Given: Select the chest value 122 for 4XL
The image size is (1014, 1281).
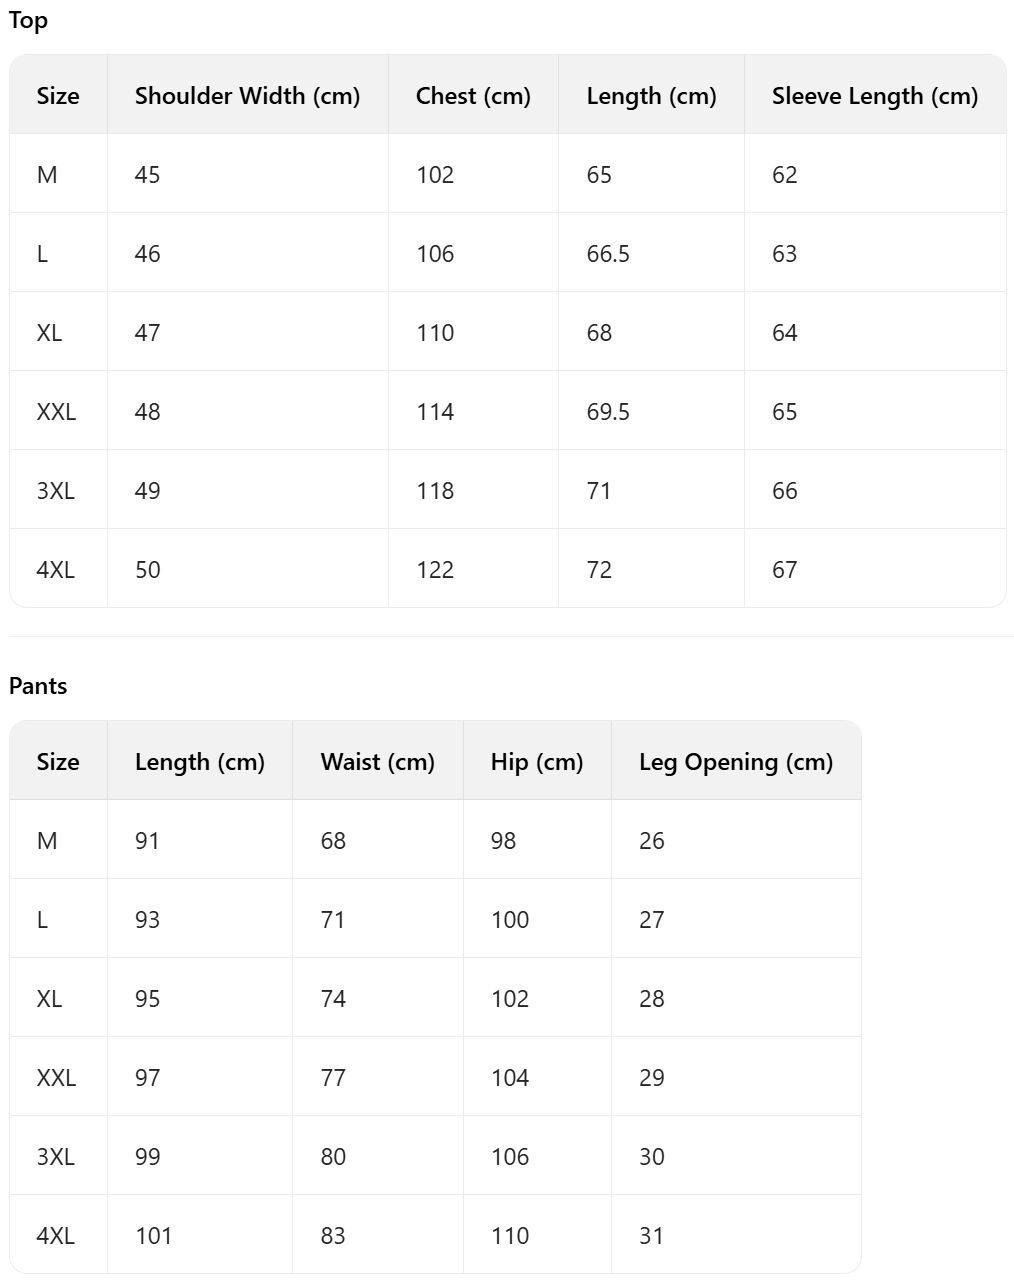Looking at the screenshot, I should click(x=435, y=570).
